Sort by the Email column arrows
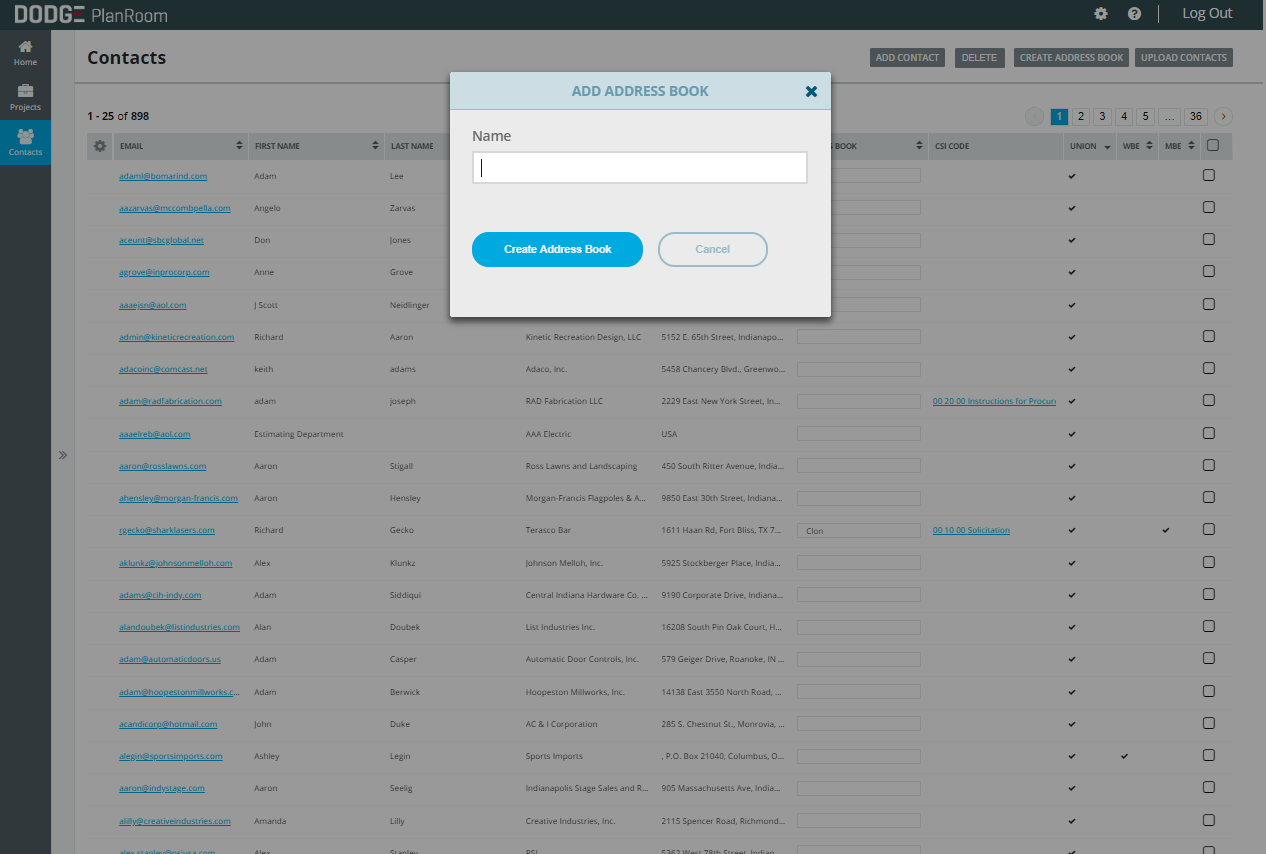1266x854 pixels. pos(239,146)
